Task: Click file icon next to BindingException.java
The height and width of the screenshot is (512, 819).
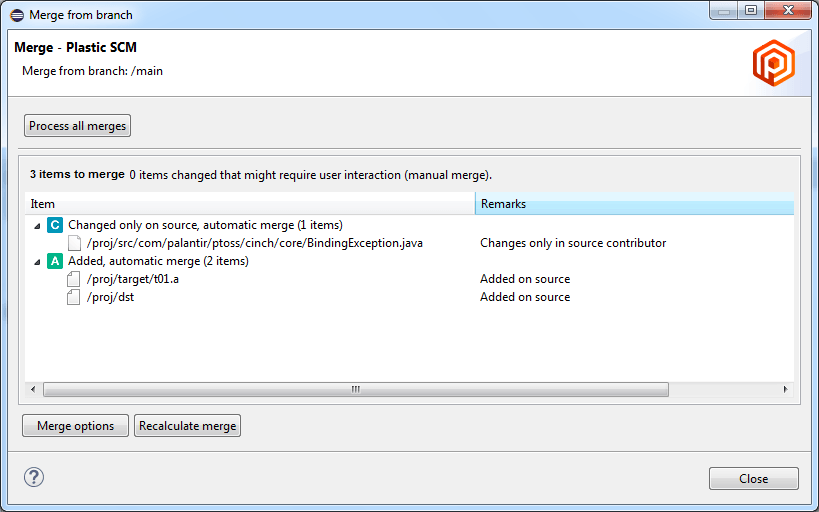Action: pyautogui.click(x=74, y=243)
